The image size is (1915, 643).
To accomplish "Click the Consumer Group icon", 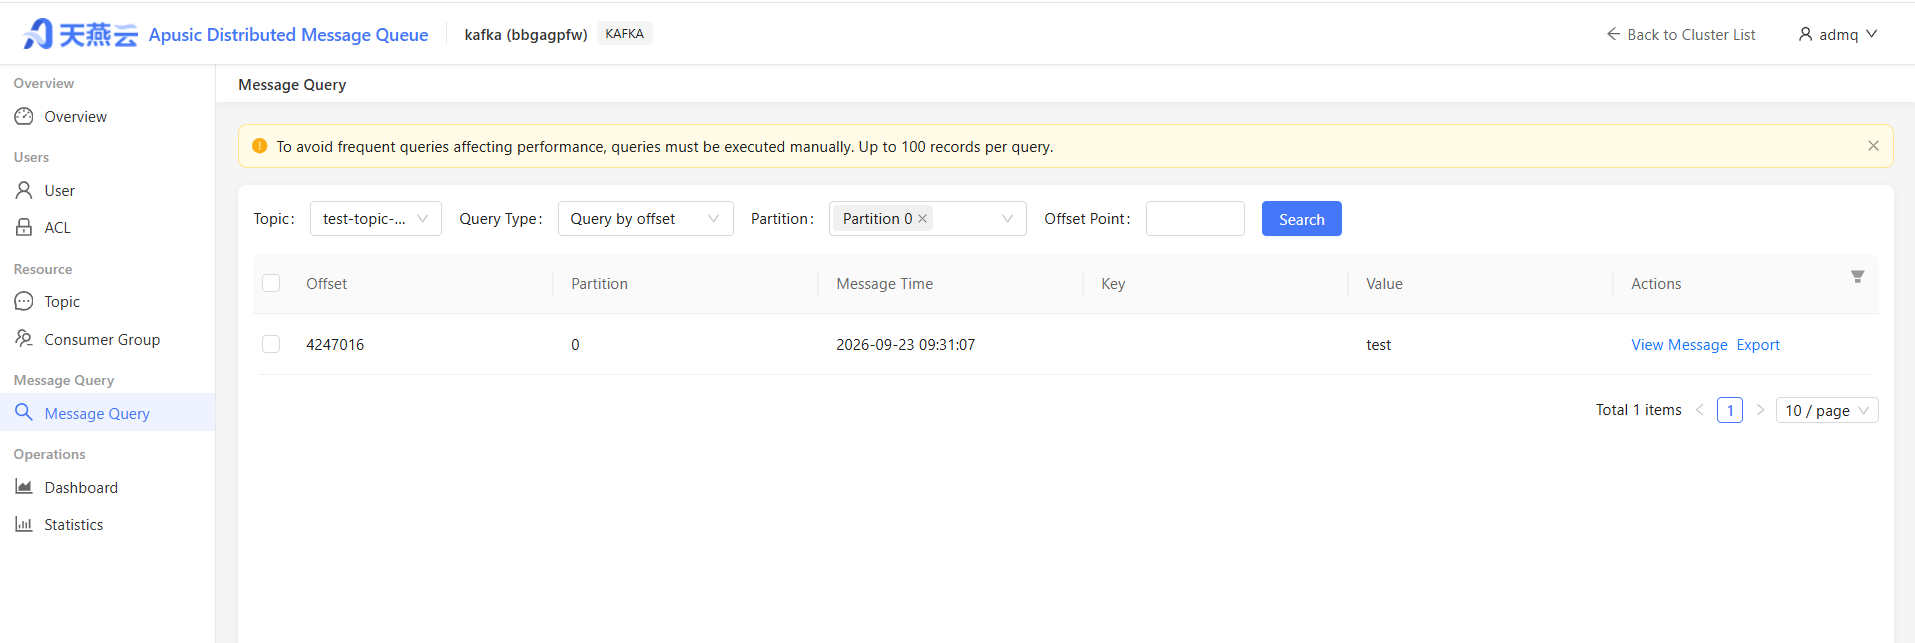I will (24, 339).
